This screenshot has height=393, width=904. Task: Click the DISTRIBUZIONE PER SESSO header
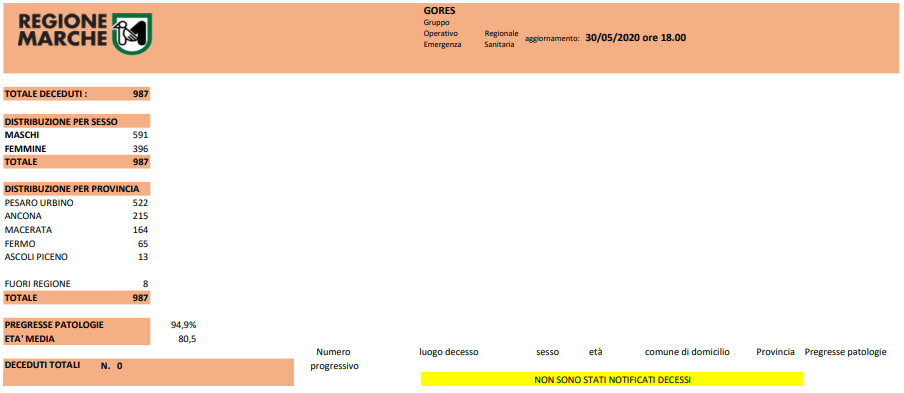(77, 121)
